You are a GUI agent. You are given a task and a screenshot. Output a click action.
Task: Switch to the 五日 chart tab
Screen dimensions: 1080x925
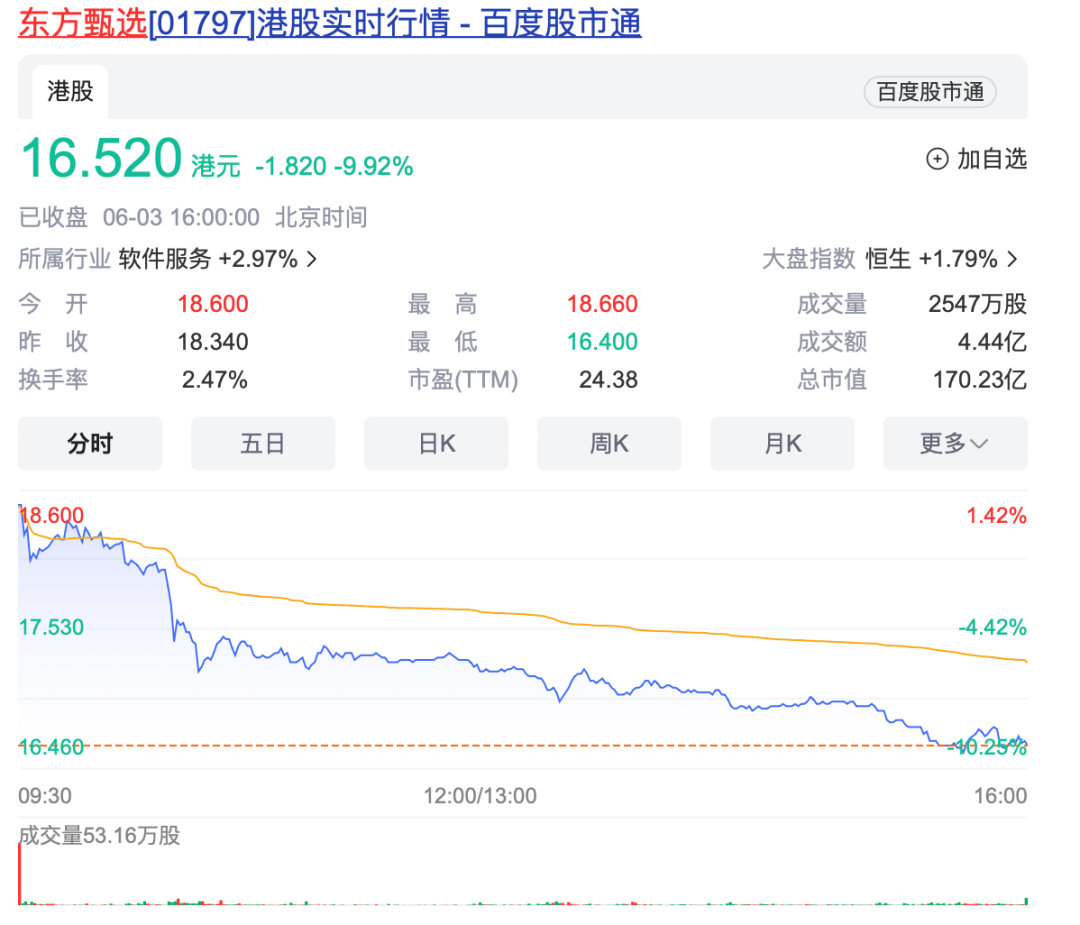263,444
